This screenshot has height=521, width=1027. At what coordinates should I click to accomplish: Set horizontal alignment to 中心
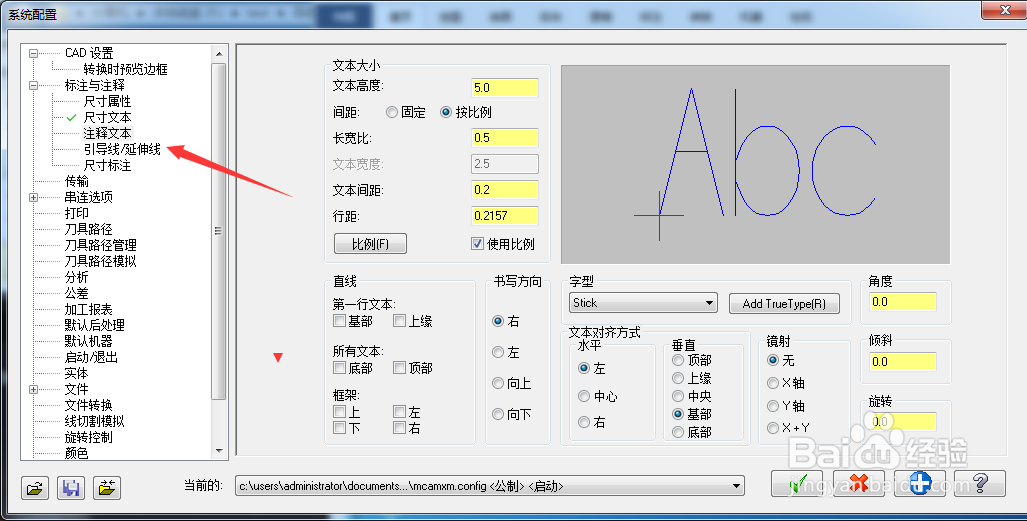(584, 396)
